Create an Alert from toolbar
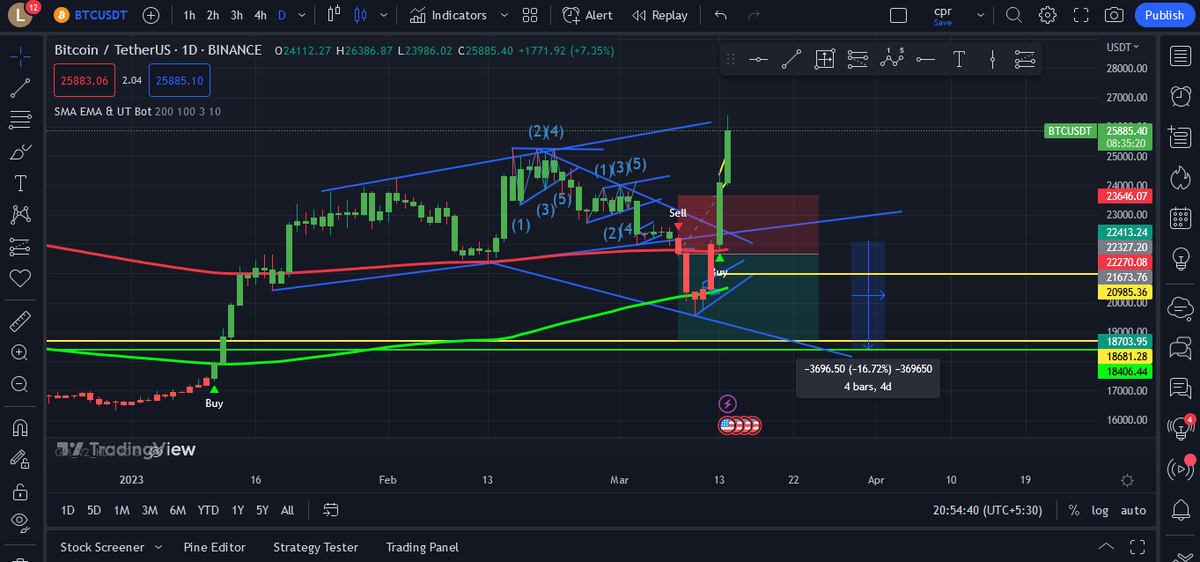The image size is (1200, 562). pos(587,15)
